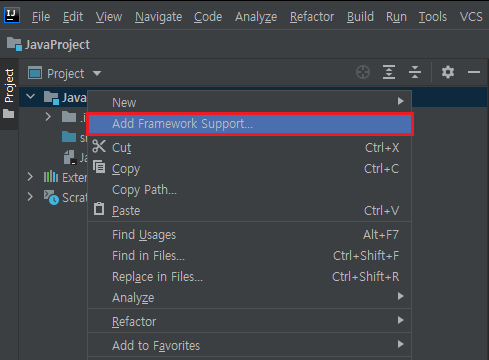The height and width of the screenshot is (360, 489).
Task: Click the Copy documents icon
Action: [99, 167]
